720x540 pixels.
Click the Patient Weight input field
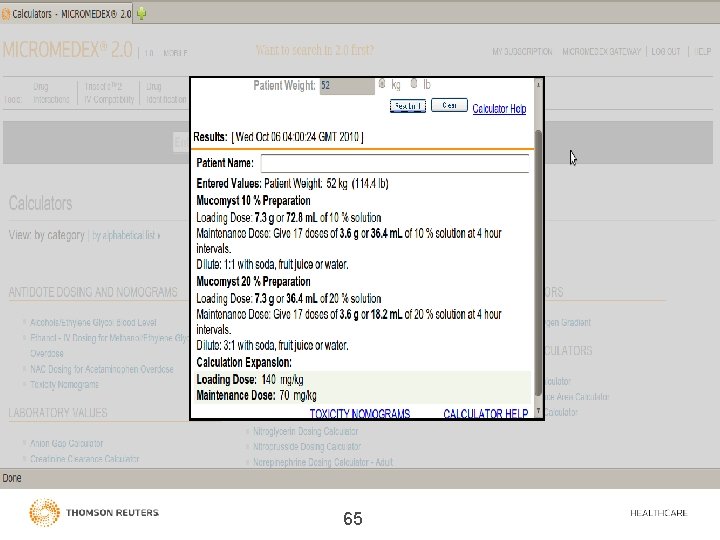coord(347,86)
